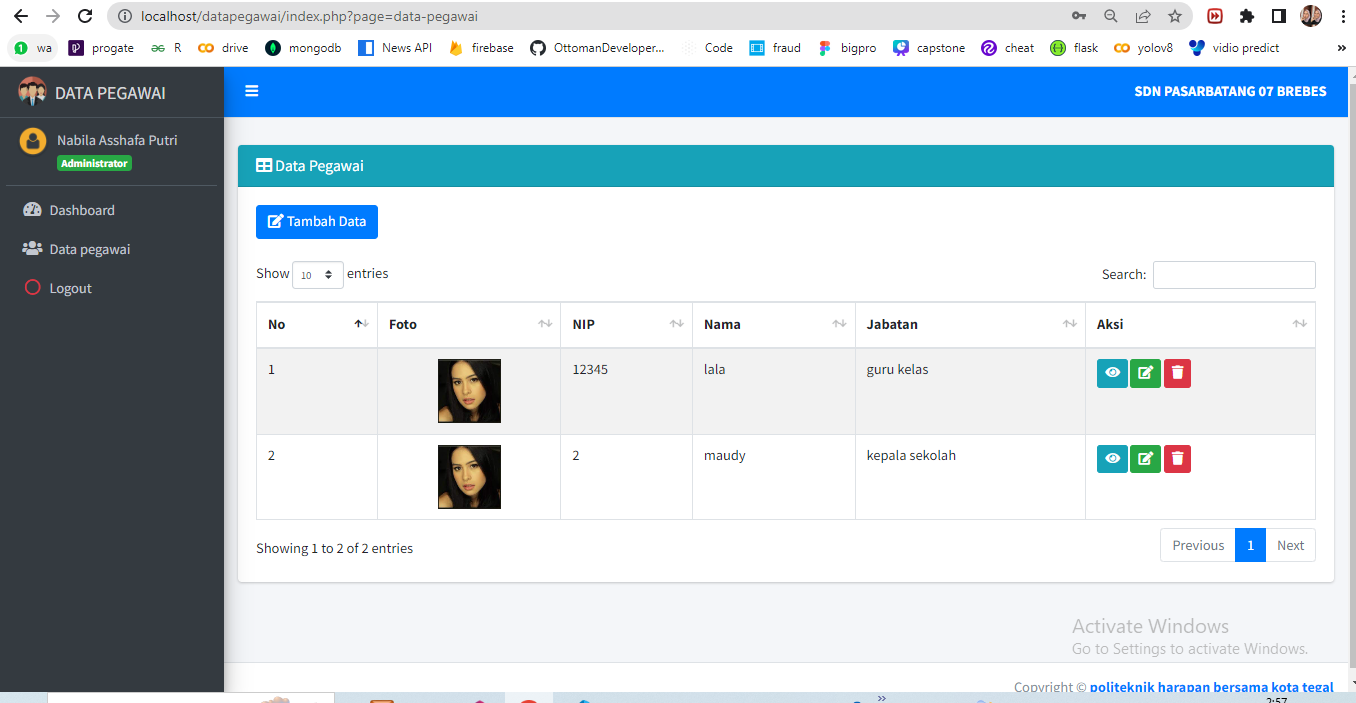
Task: Open edit form for lala using green icon
Action: point(1145,372)
